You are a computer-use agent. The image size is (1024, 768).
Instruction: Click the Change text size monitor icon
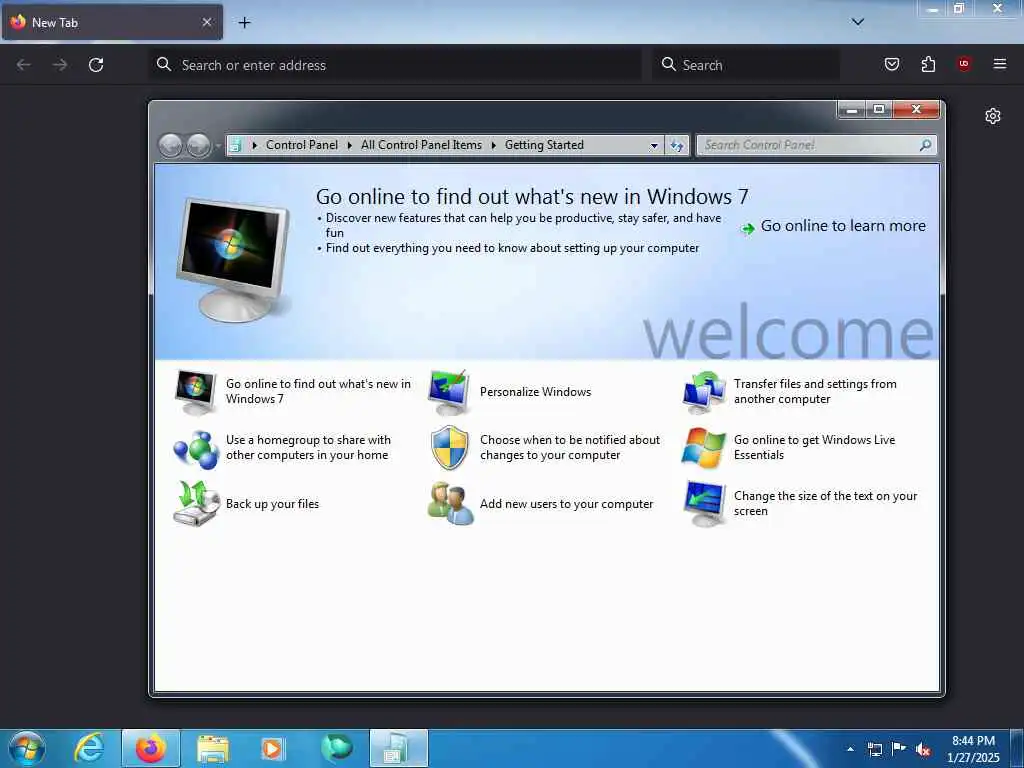click(x=704, y=504)
